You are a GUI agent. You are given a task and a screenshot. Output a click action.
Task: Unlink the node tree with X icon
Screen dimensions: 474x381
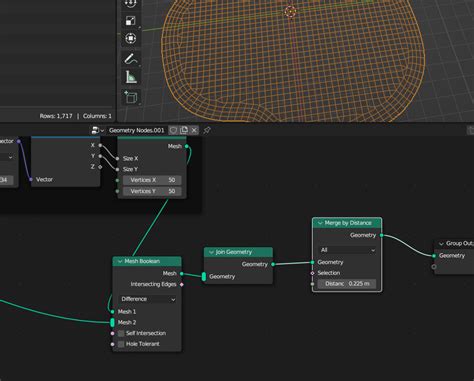(194, 130)
